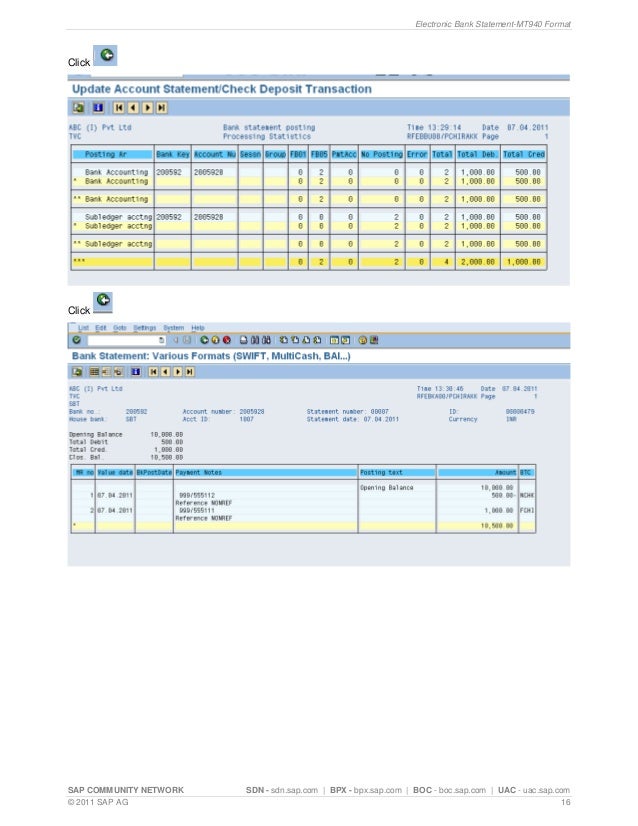Click the 'FB01' column header

point(298,154)
